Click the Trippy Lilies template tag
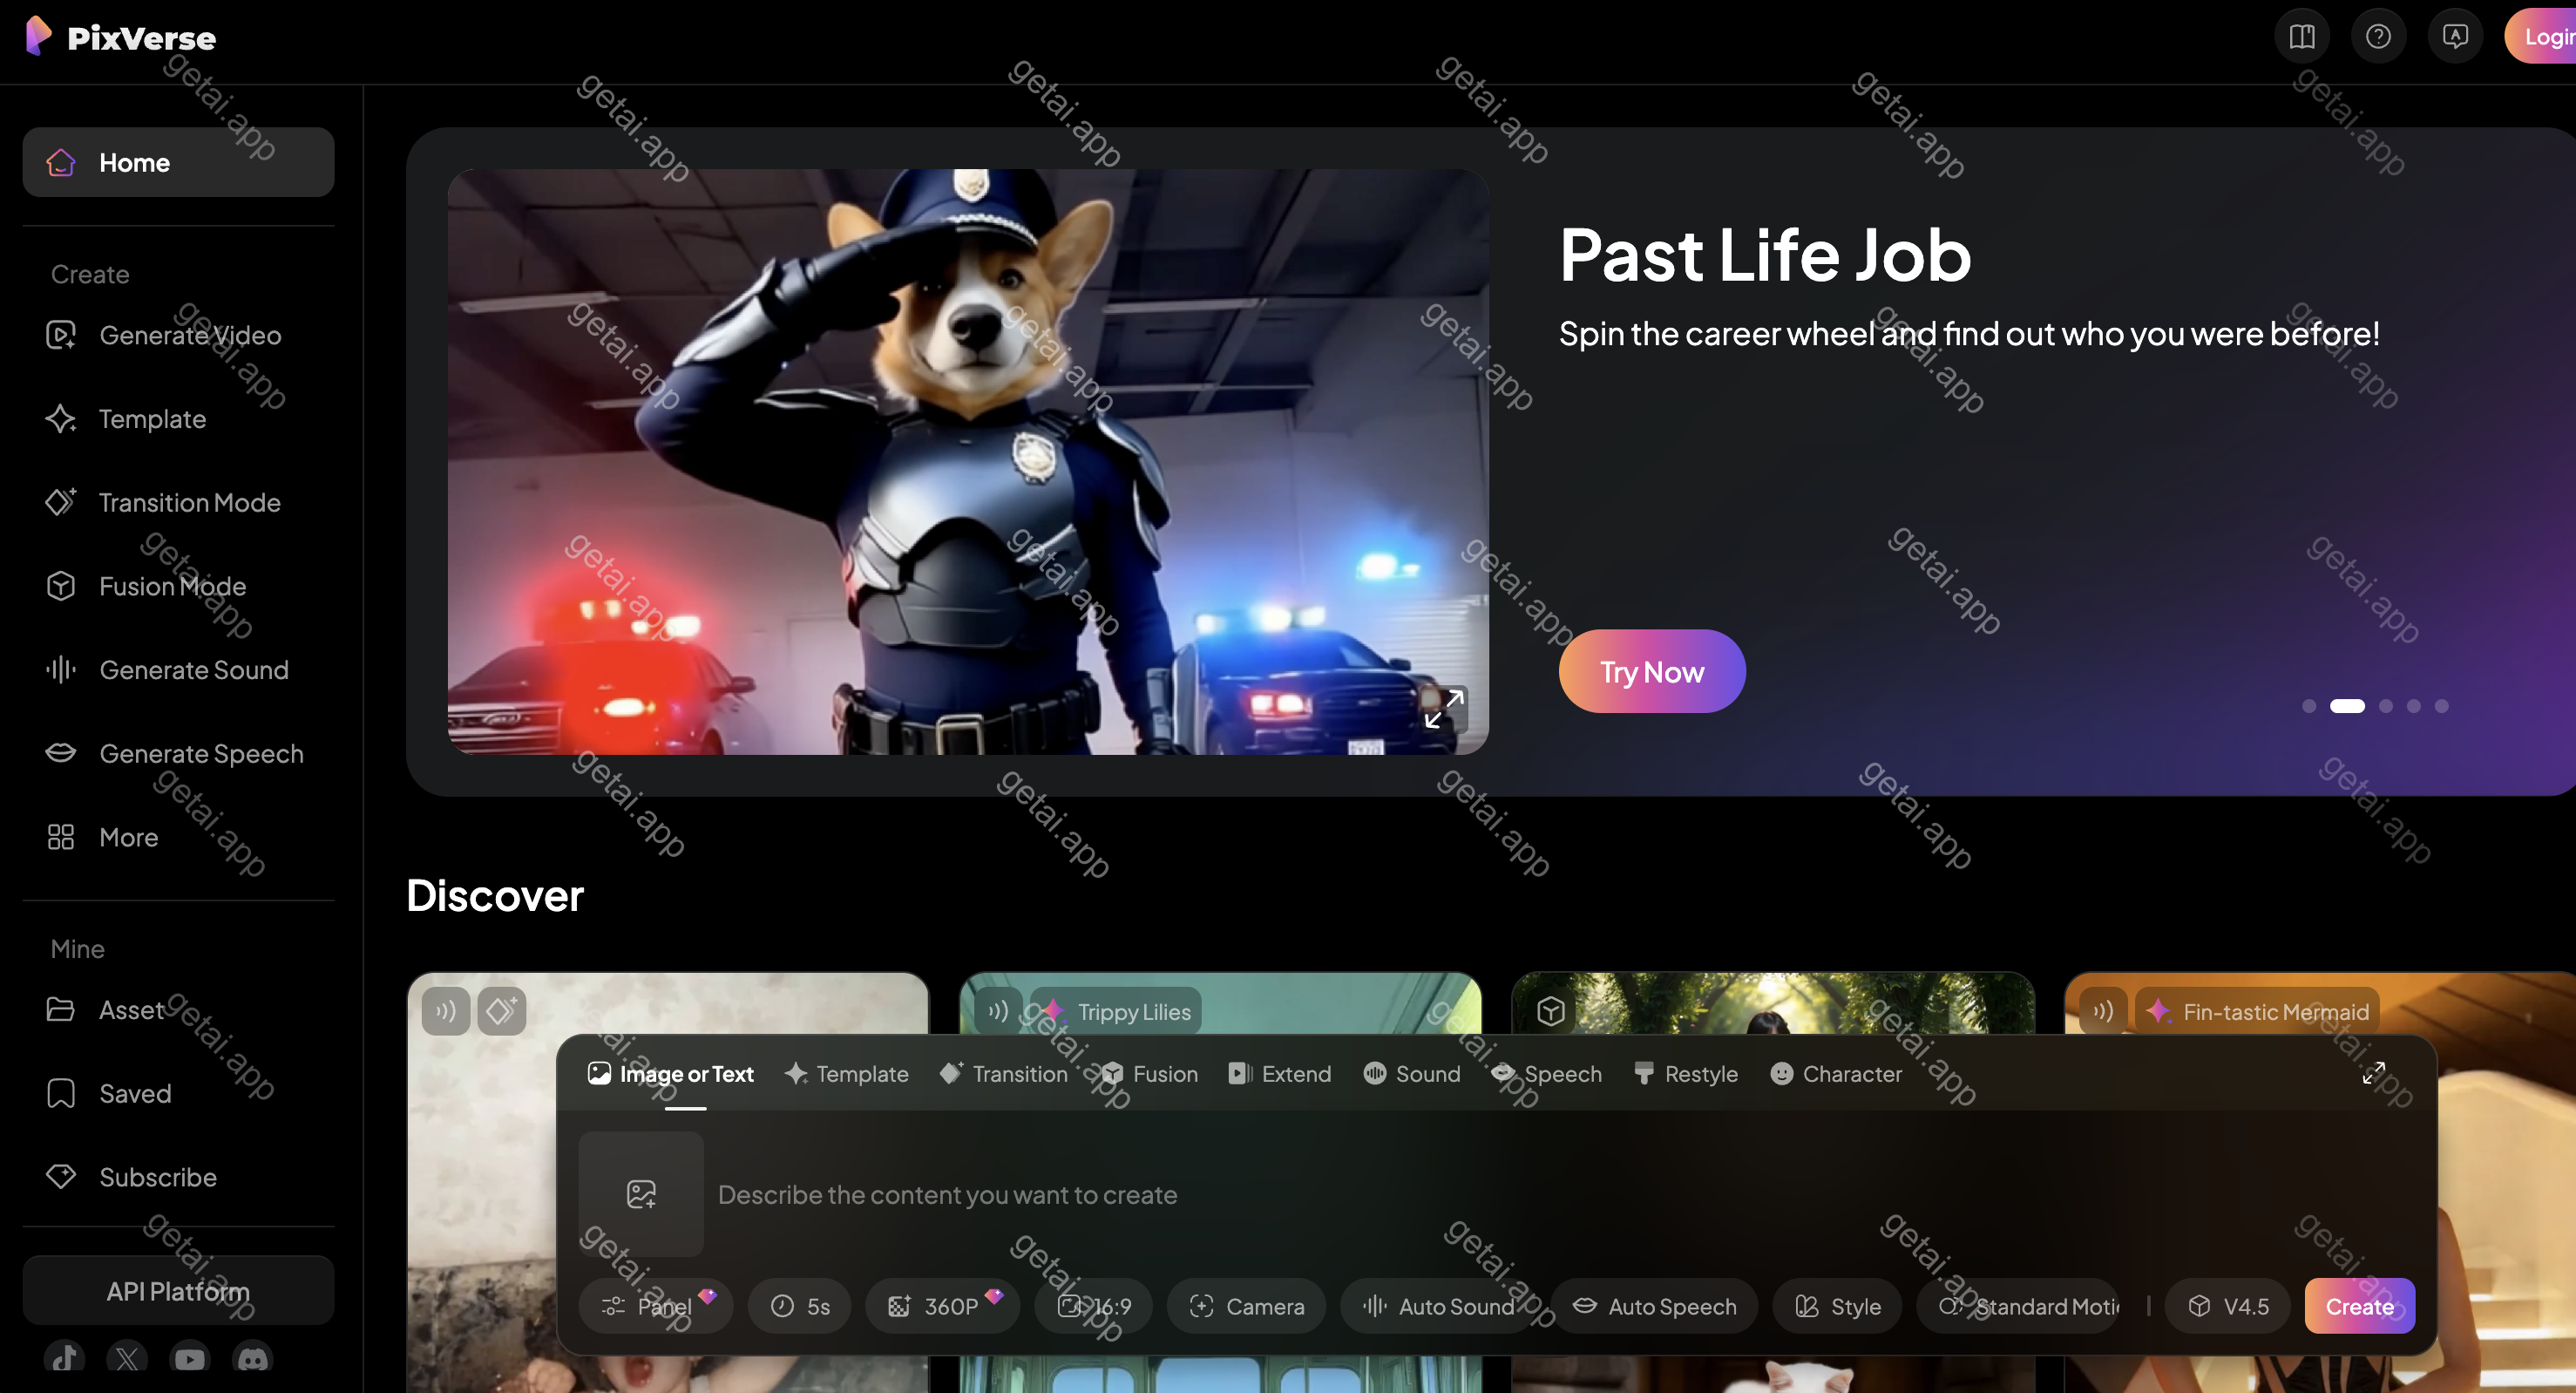The width and height of the screenshot is (2576, 1393). 1117,1012
